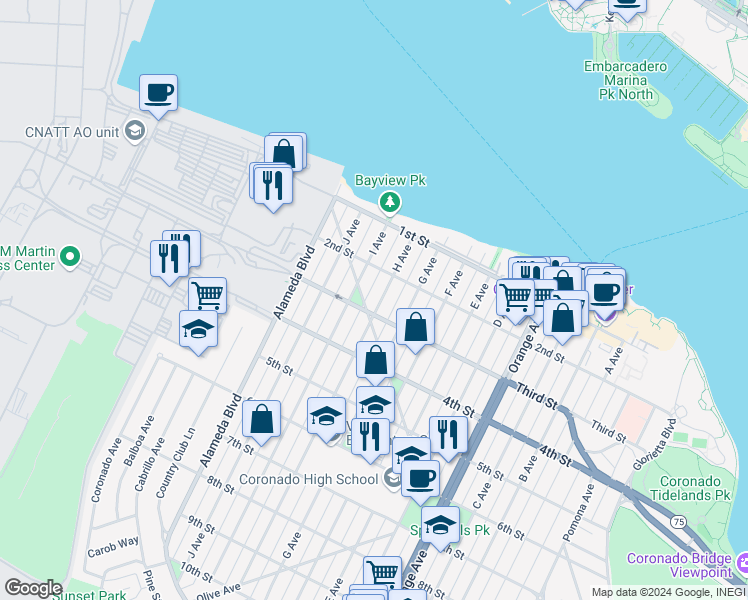Click the graduation cap marker left of the 5th St coffee cup

pyautogui.click(x=411, y=452)
